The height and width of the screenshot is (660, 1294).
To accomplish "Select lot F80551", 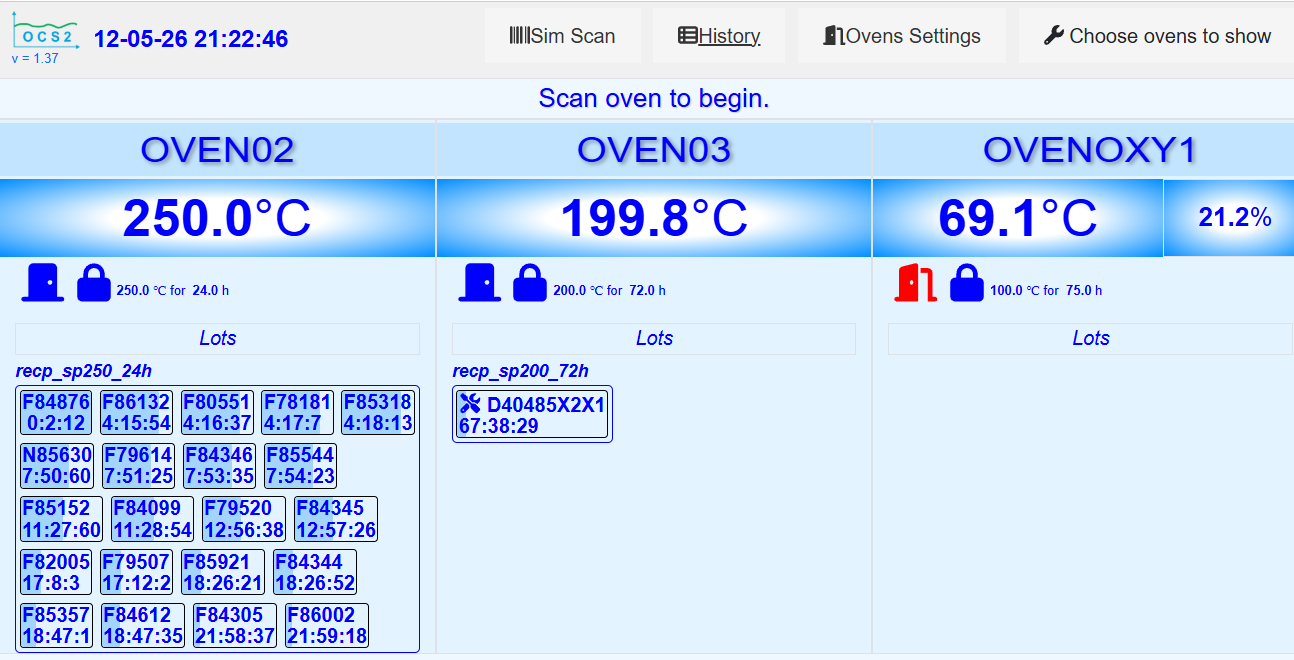I will click(217, 412).
